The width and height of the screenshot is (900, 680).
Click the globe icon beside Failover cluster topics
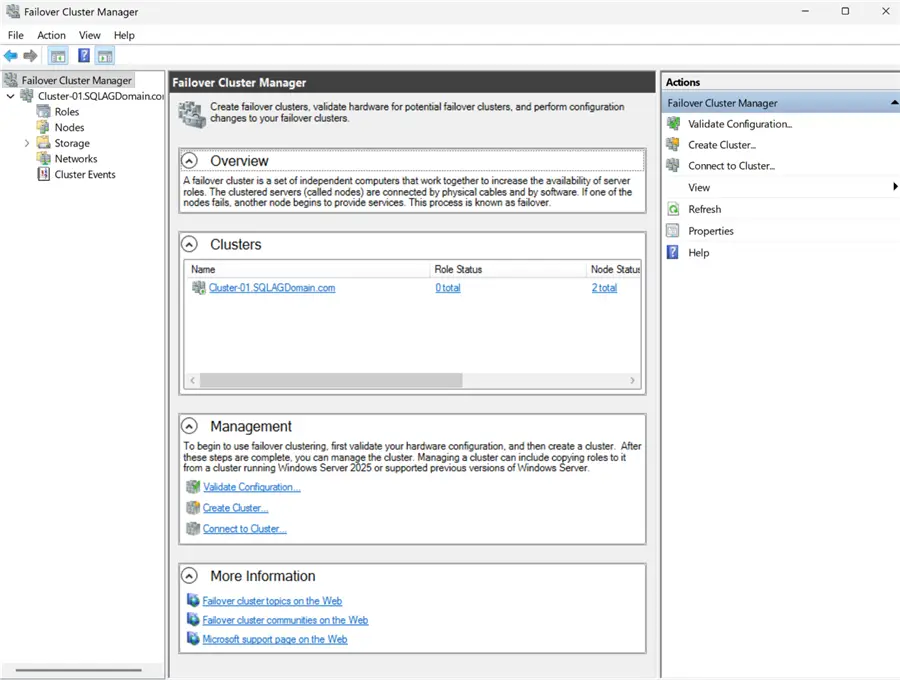coord(193,600)
